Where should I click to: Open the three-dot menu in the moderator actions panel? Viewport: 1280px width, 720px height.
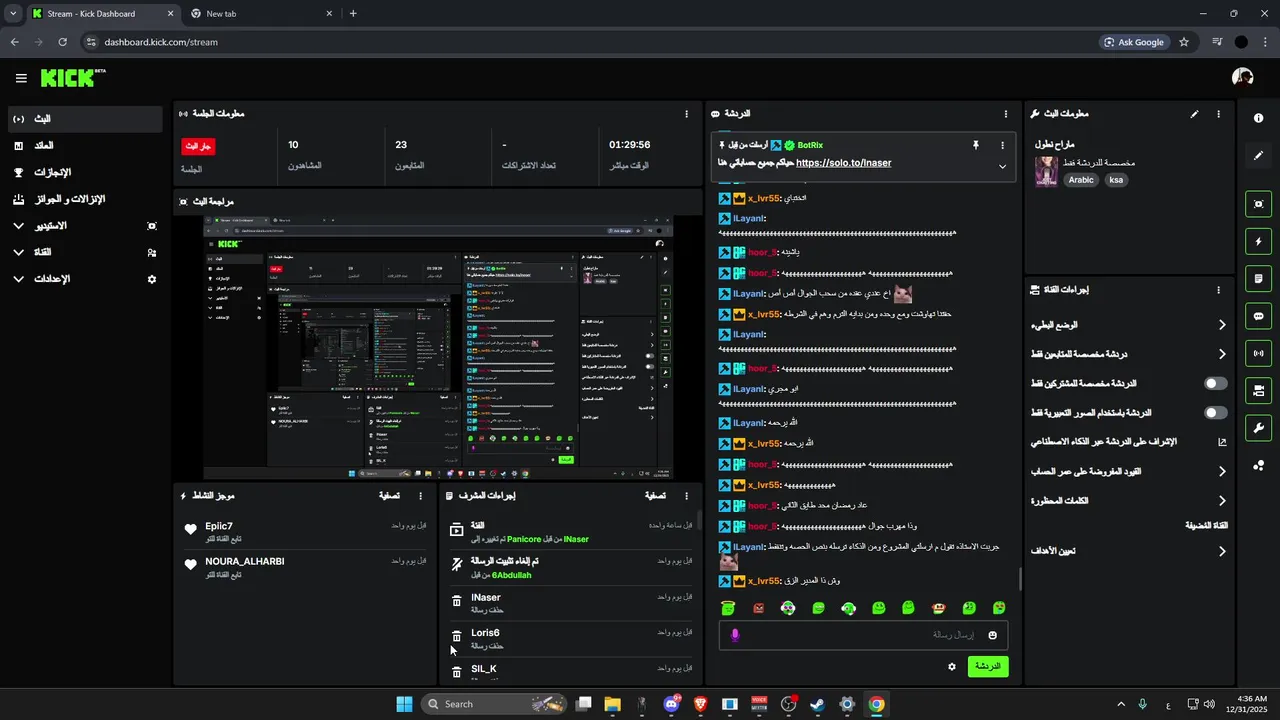pyautogui.click(x=686, y=495)
